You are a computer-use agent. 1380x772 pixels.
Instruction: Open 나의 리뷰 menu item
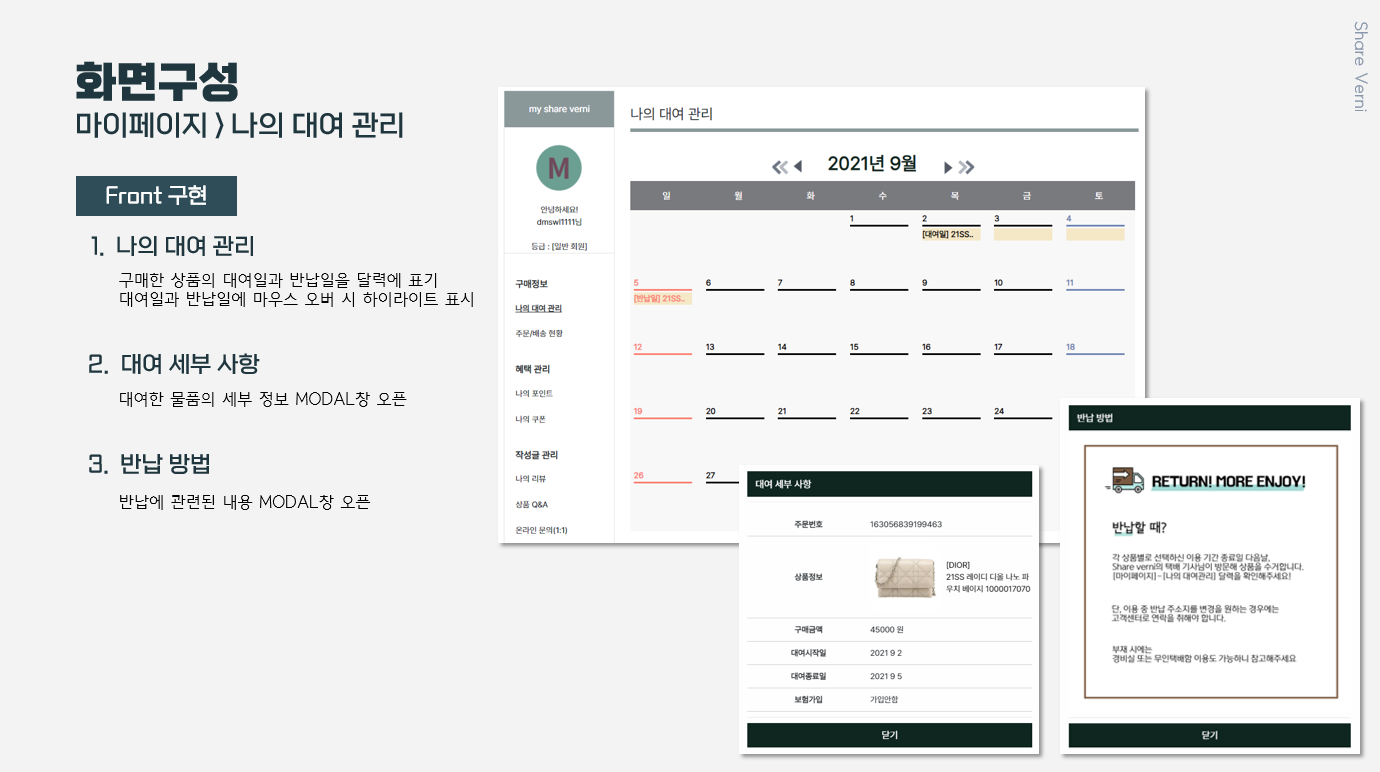click(x=531, y=479)
